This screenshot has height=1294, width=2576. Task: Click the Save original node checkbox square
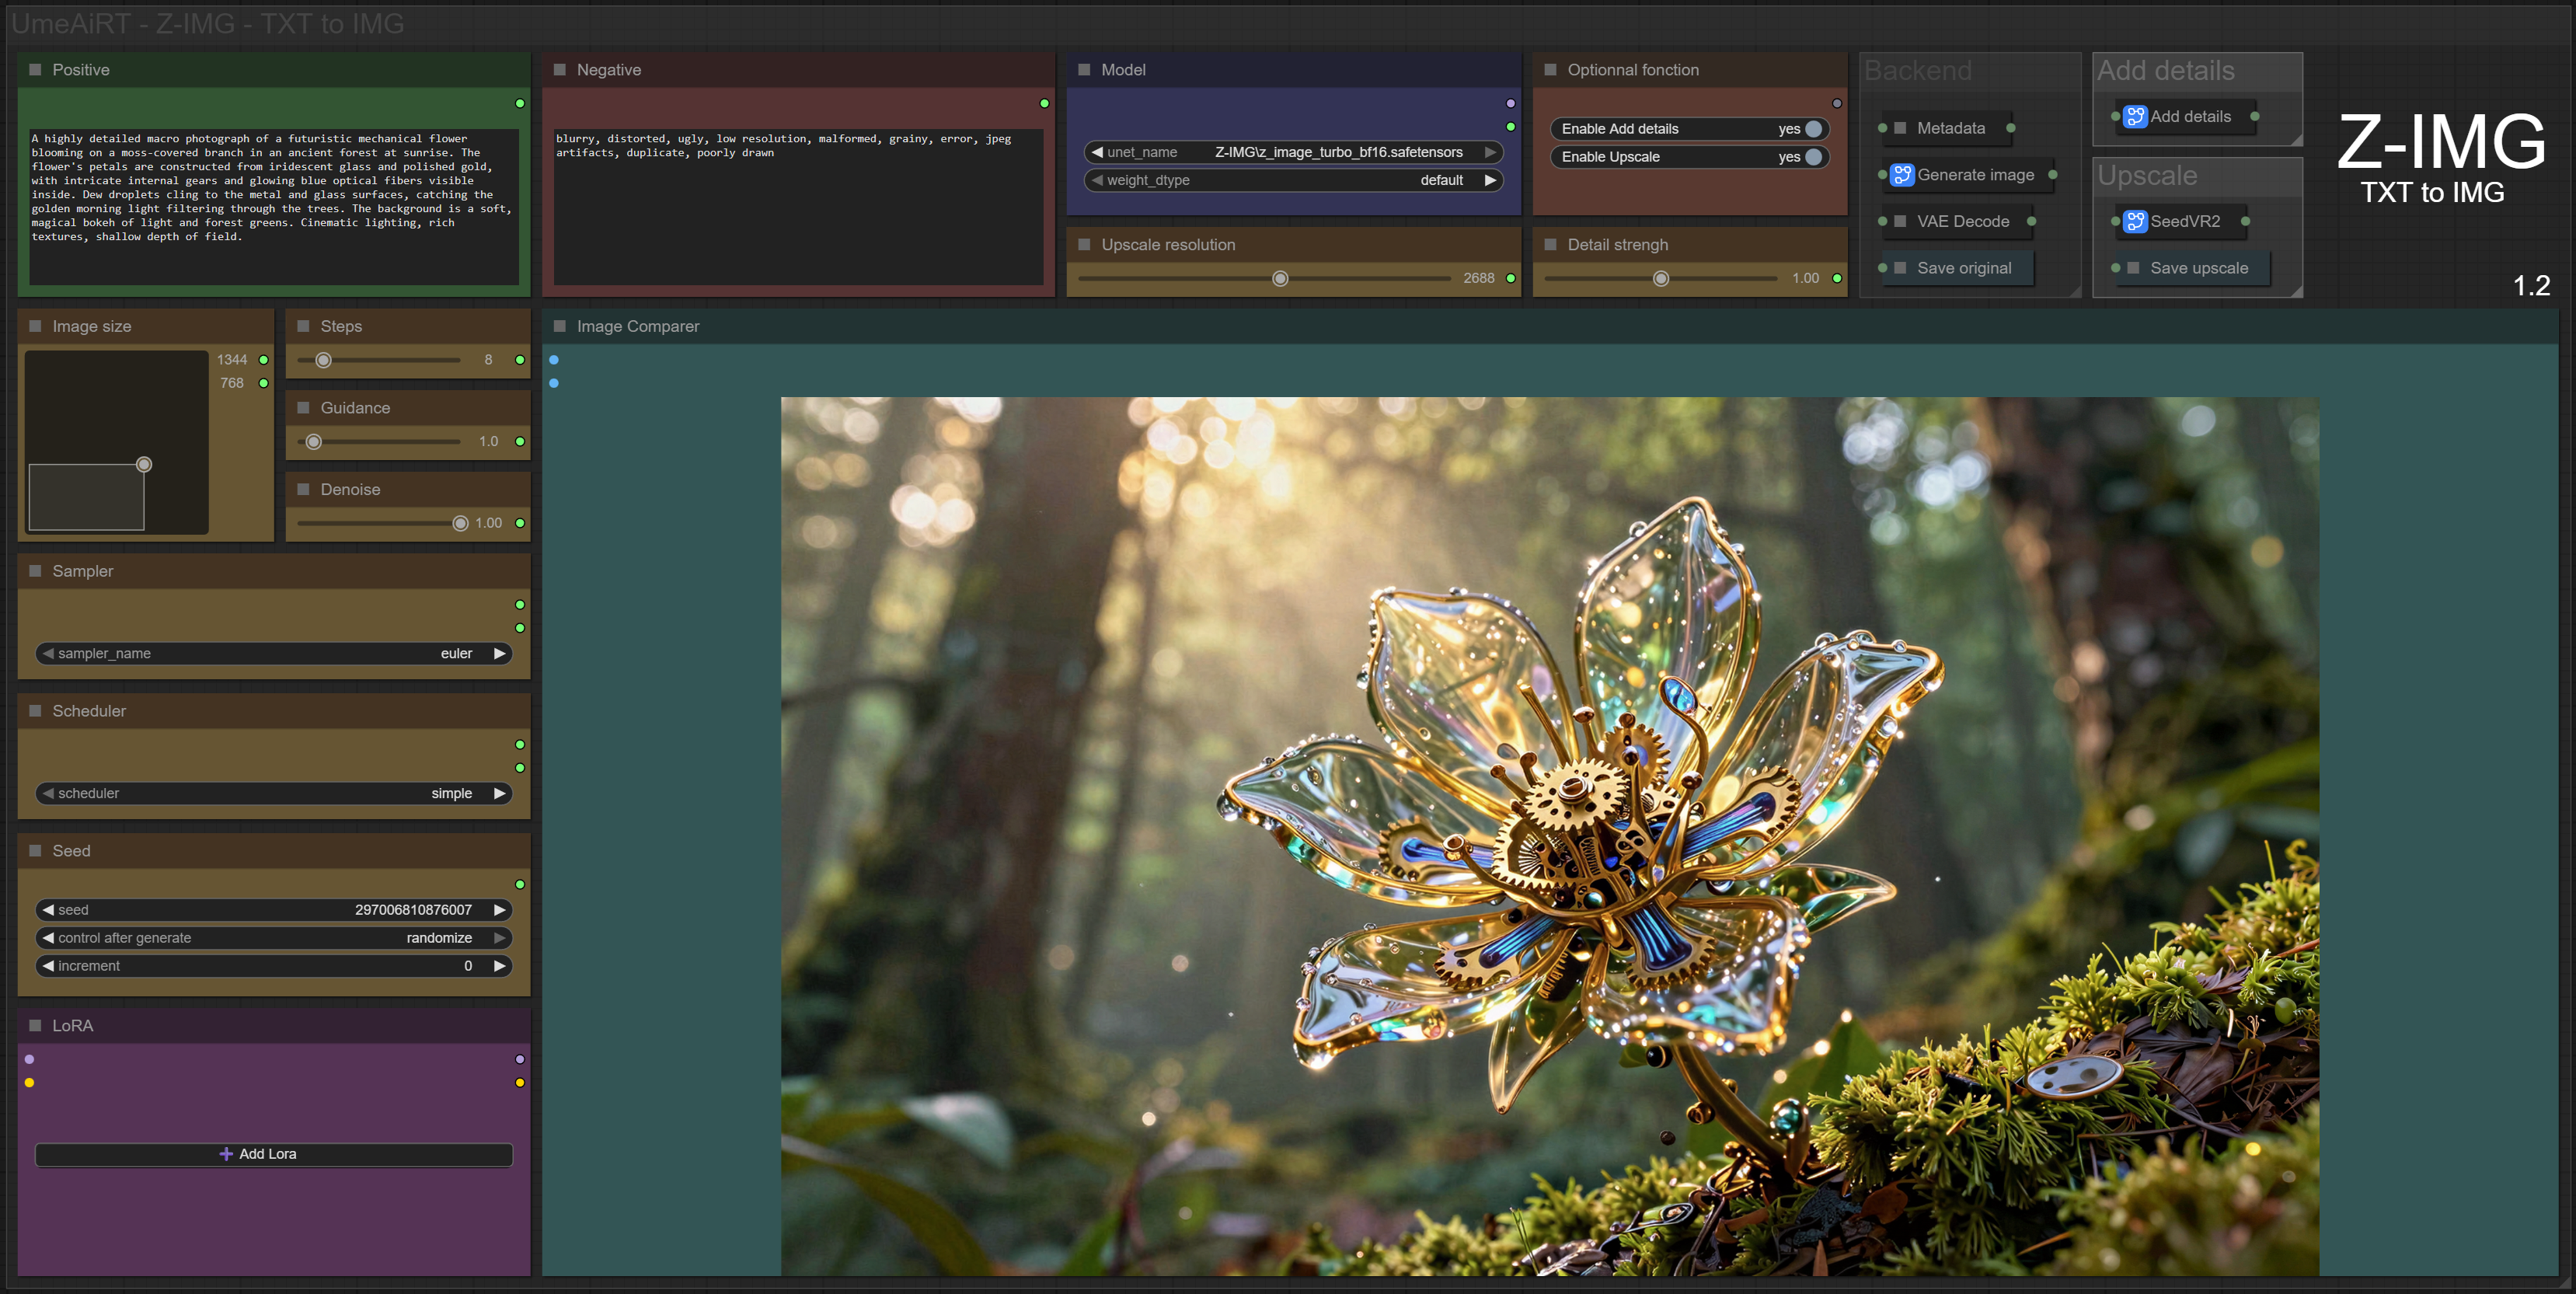tap(1900, 268)
